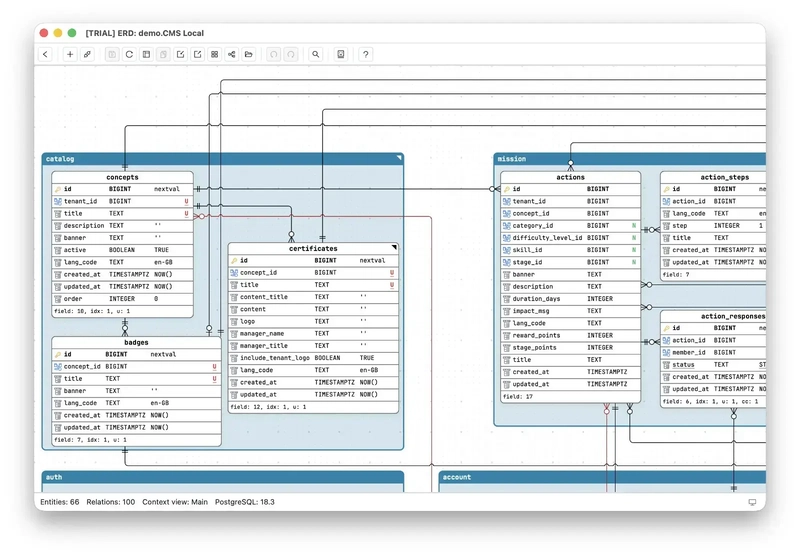
Task: Click the description row in concepts table
Action: pos(122,225)
